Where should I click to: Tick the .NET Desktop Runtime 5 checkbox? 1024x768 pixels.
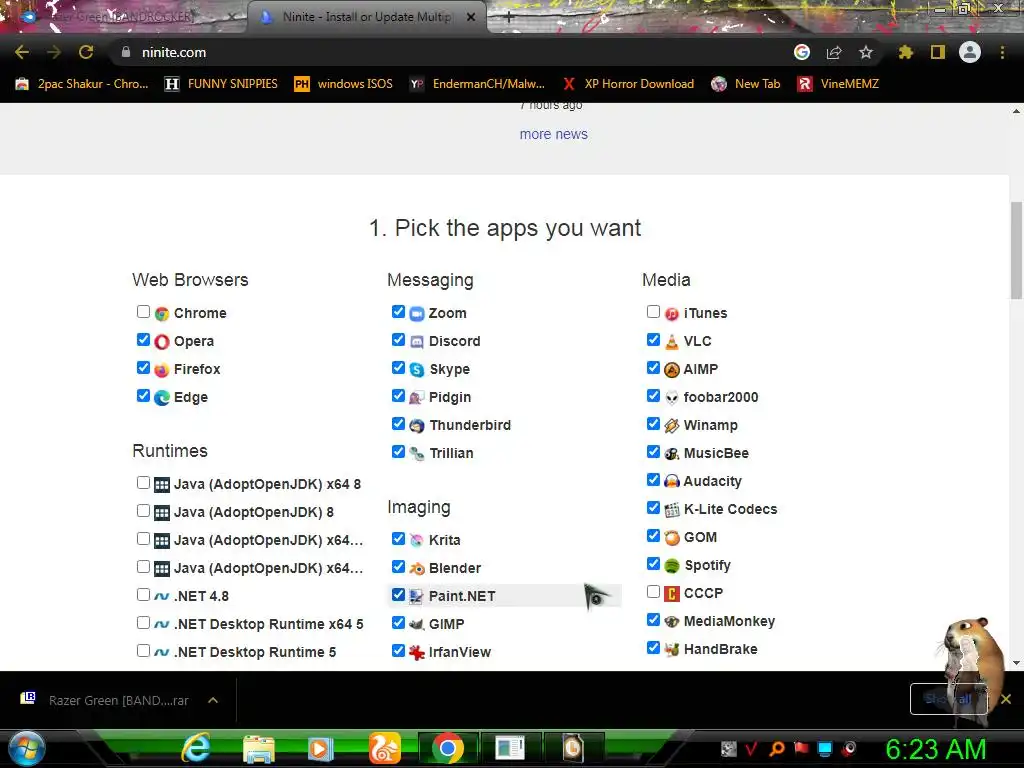pyautogui.click(x=143, y=650)
